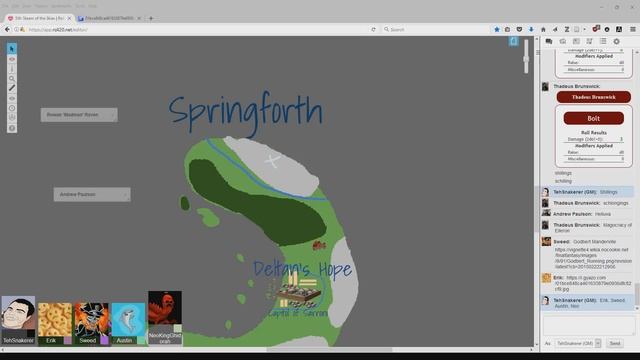Send the chat message with Send
The width and height of the screenshot is (640, 360).
[615, 344]
